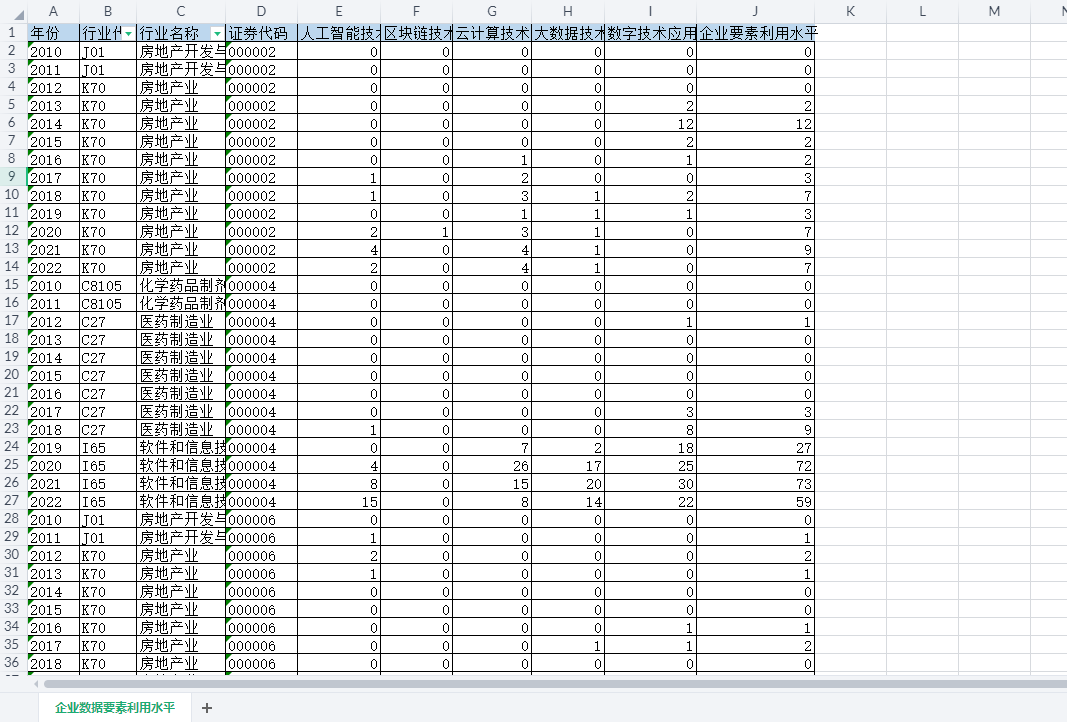Select cell J24 showing 27
Screen dimensions: 1067x722
coord(755,448)
